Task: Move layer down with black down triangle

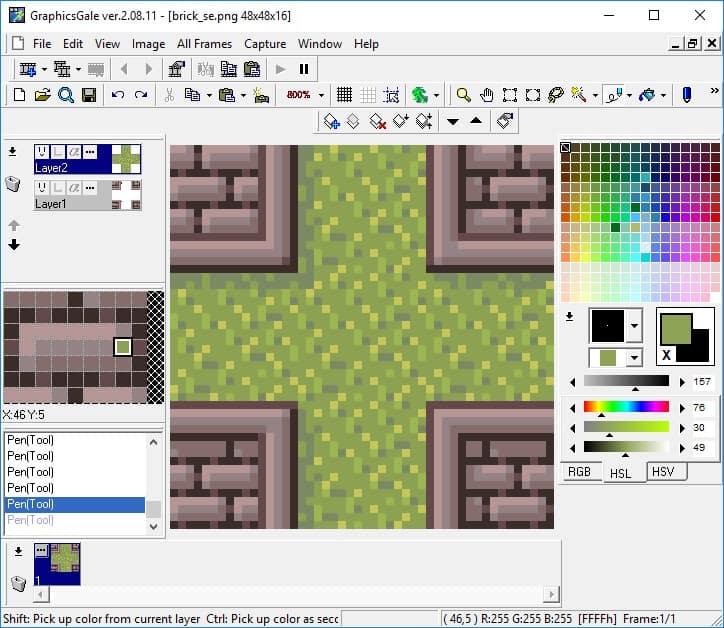Action: pyautogui.click(x=452, y=121)
